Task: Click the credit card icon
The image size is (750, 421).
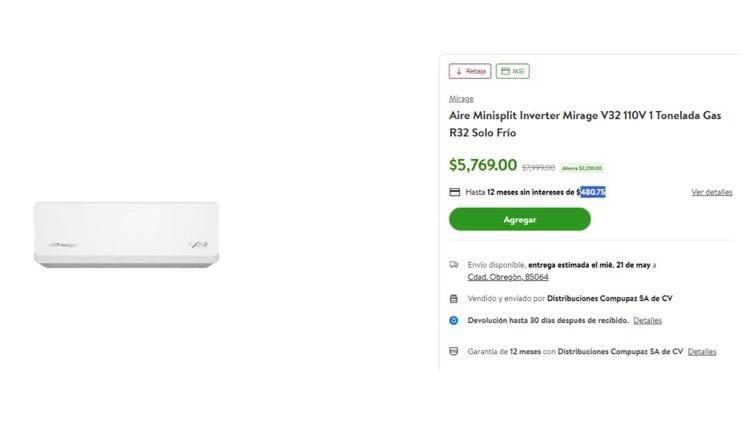Action: coord(454,192)
